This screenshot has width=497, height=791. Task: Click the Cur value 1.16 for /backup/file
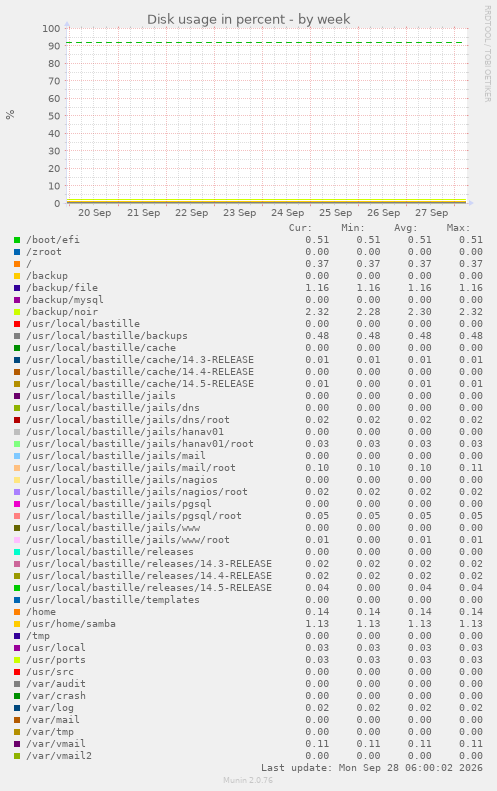point(317,288)
